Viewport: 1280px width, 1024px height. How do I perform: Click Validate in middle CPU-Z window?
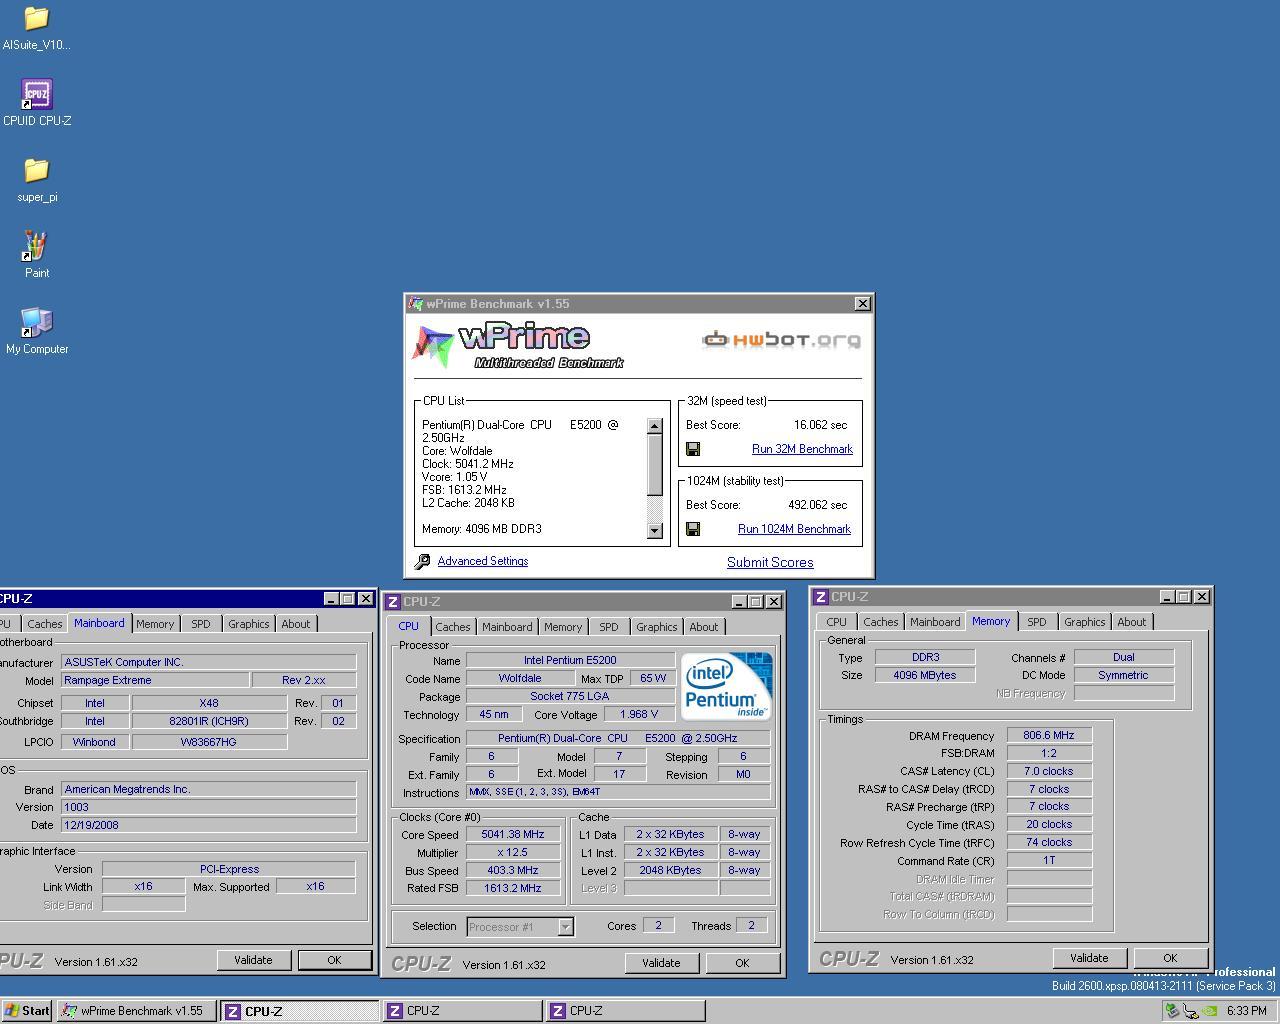[661, 963]
